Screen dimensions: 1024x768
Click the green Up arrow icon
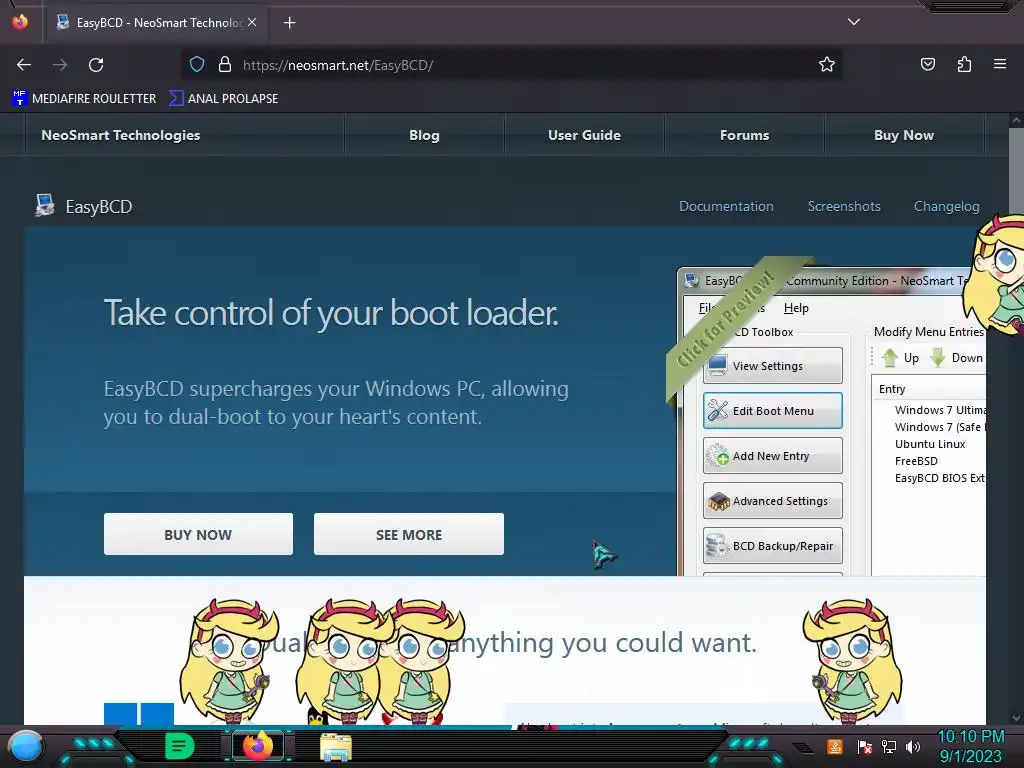[890, 358]
